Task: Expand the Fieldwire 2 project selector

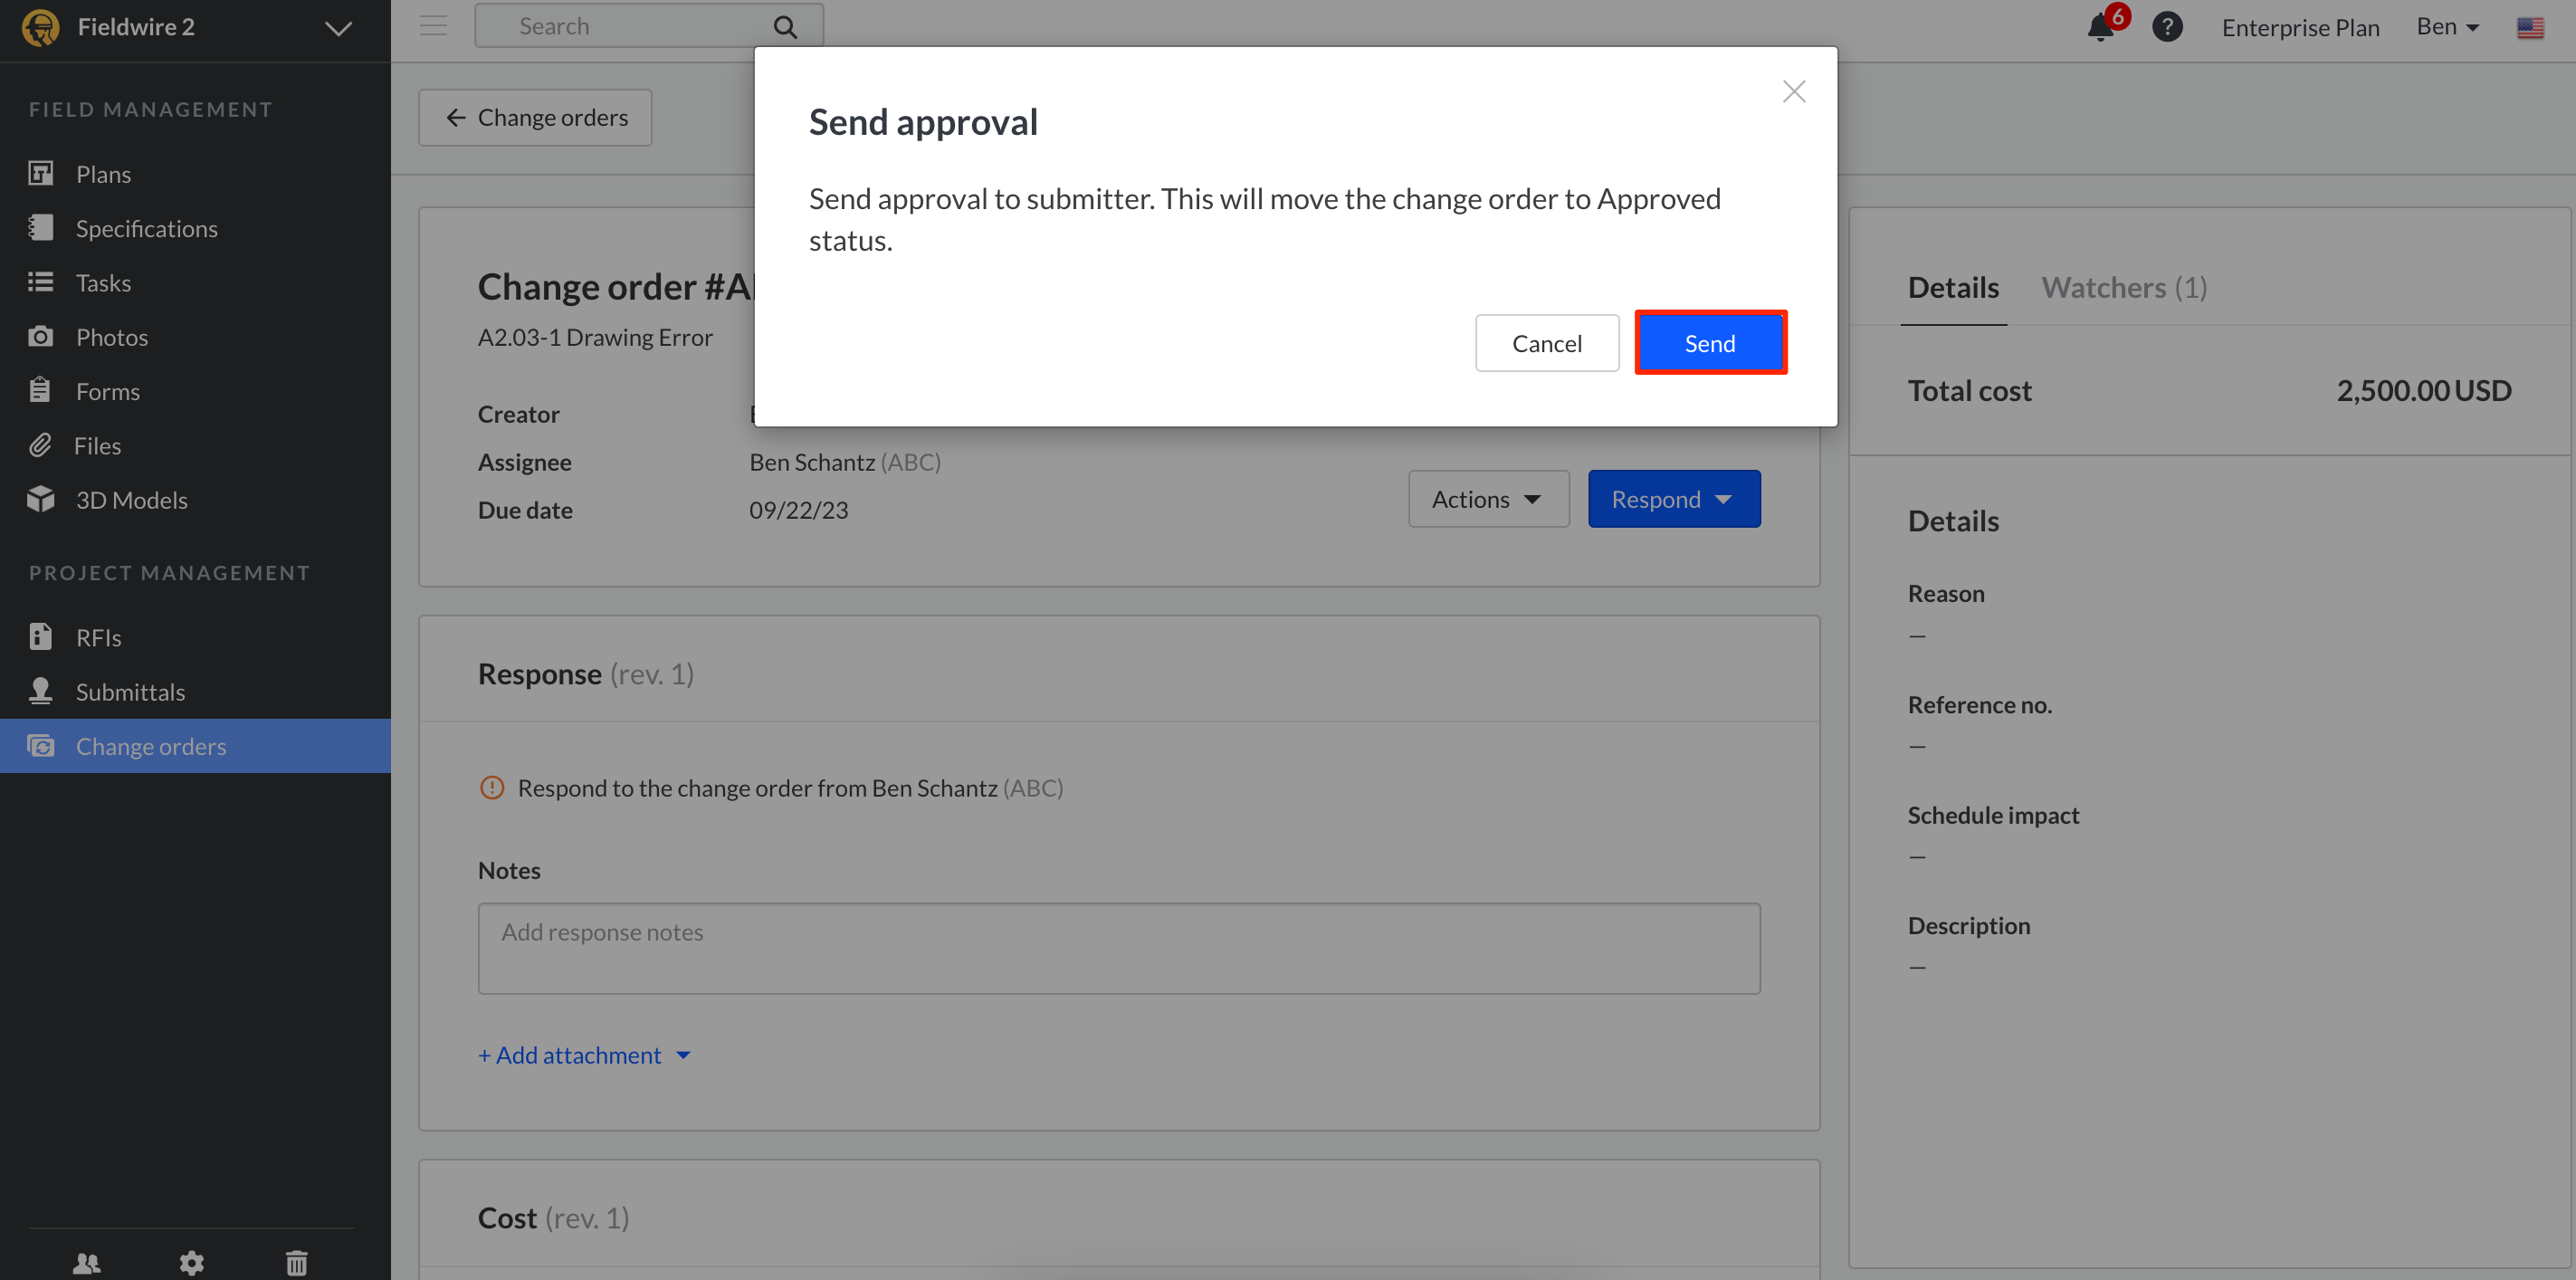Action: coord(338,28)
